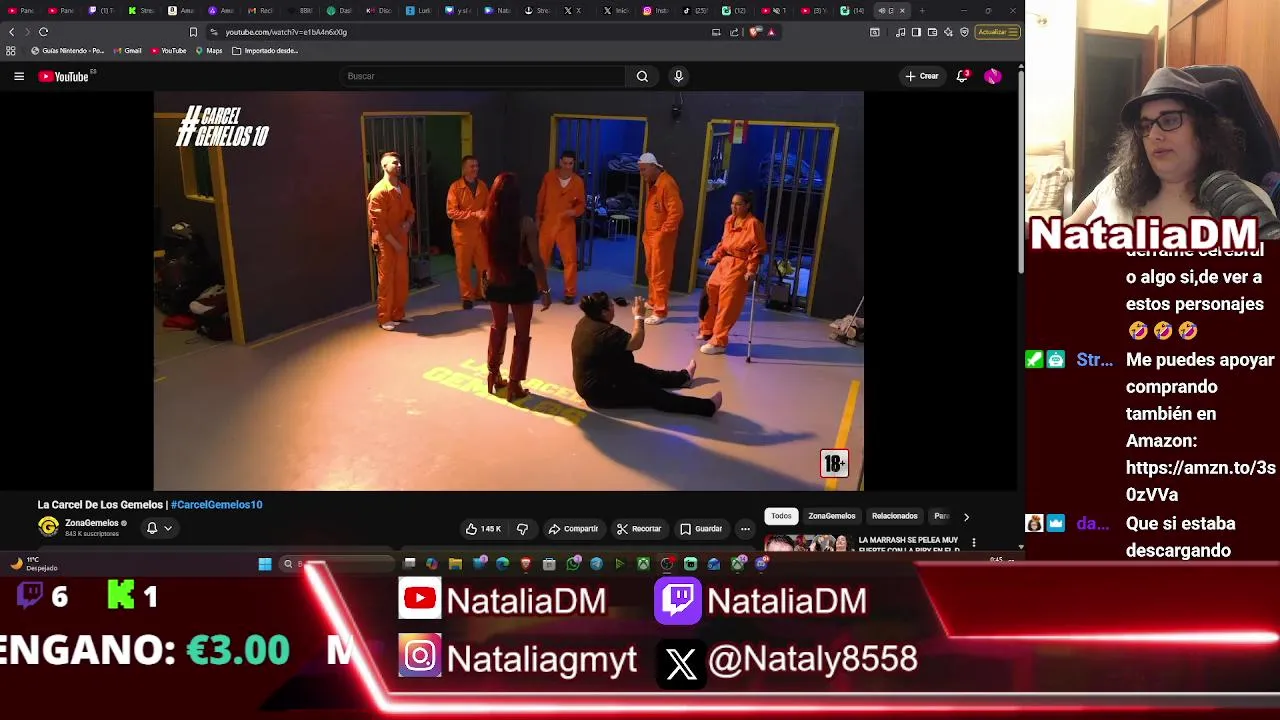The width and height of the screenshot is (1280, 720).
Task: Click the Compartir share button
Action: 573,529
